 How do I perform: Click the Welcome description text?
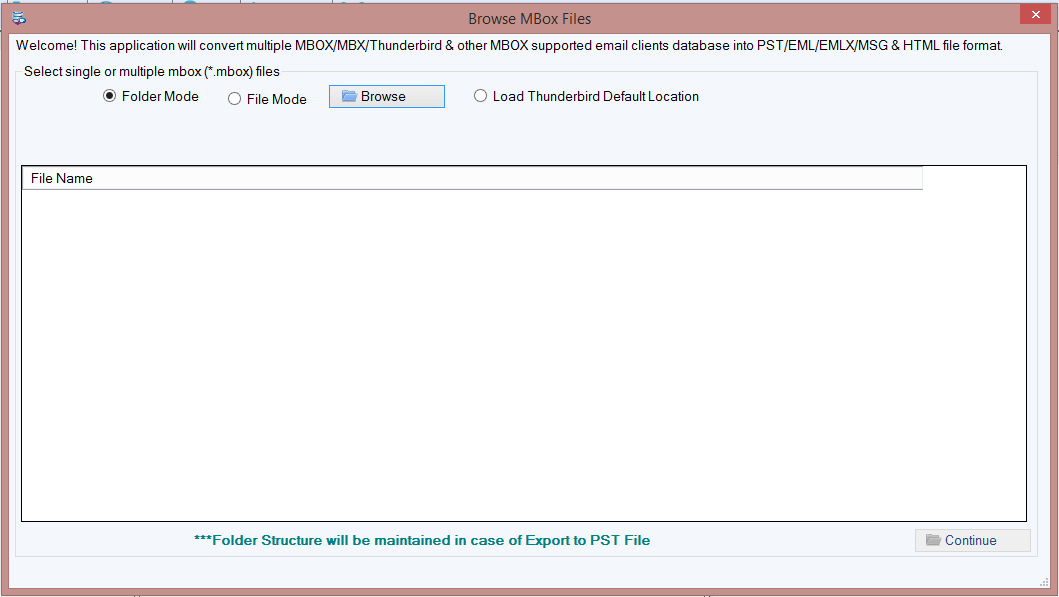coord(509,46)
